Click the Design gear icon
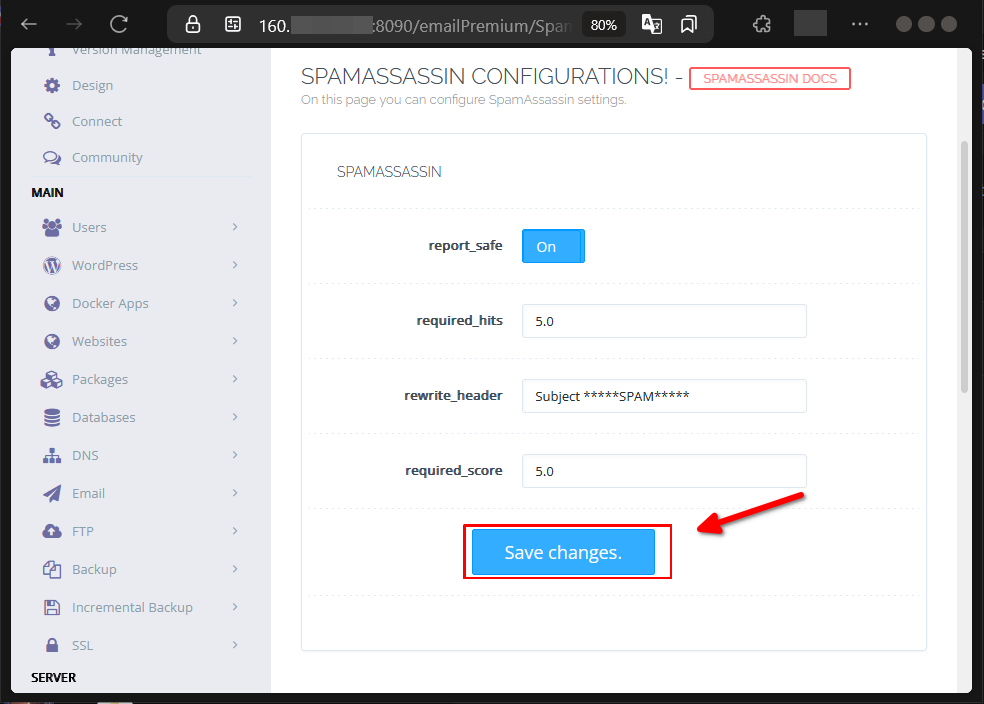The image size is (984, 704). pyautogui.click(x=52, y=85)
